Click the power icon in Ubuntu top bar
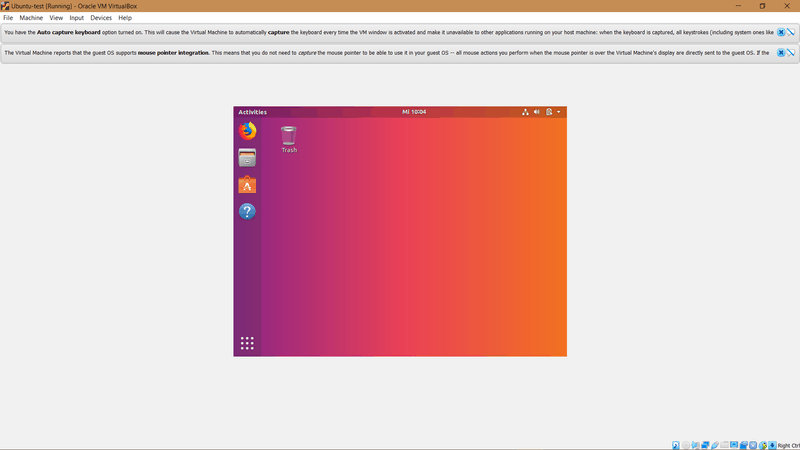This screenshot has width=800, height=450. pos(549,112)
